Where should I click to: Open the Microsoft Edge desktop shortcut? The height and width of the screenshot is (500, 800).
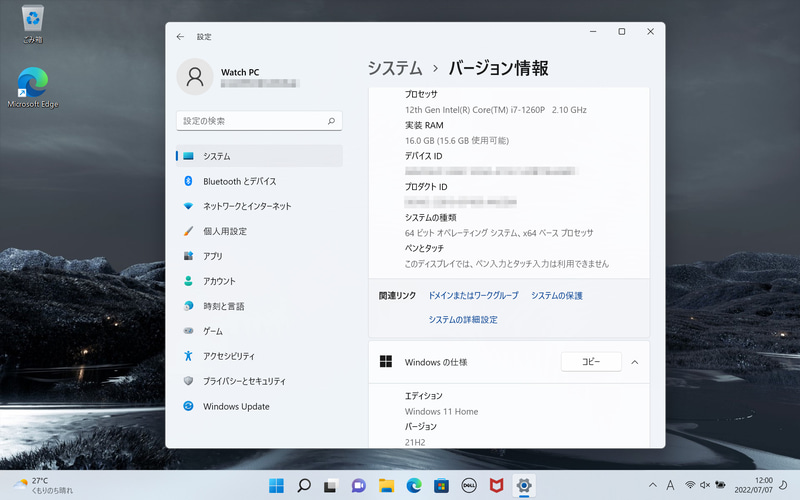click(x=33, y=87)
